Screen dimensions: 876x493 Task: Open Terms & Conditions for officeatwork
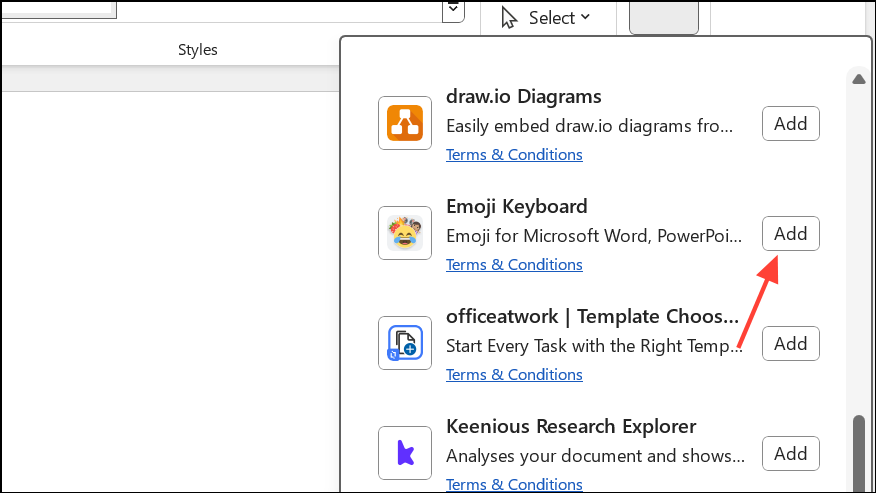[x=514, y=375]
